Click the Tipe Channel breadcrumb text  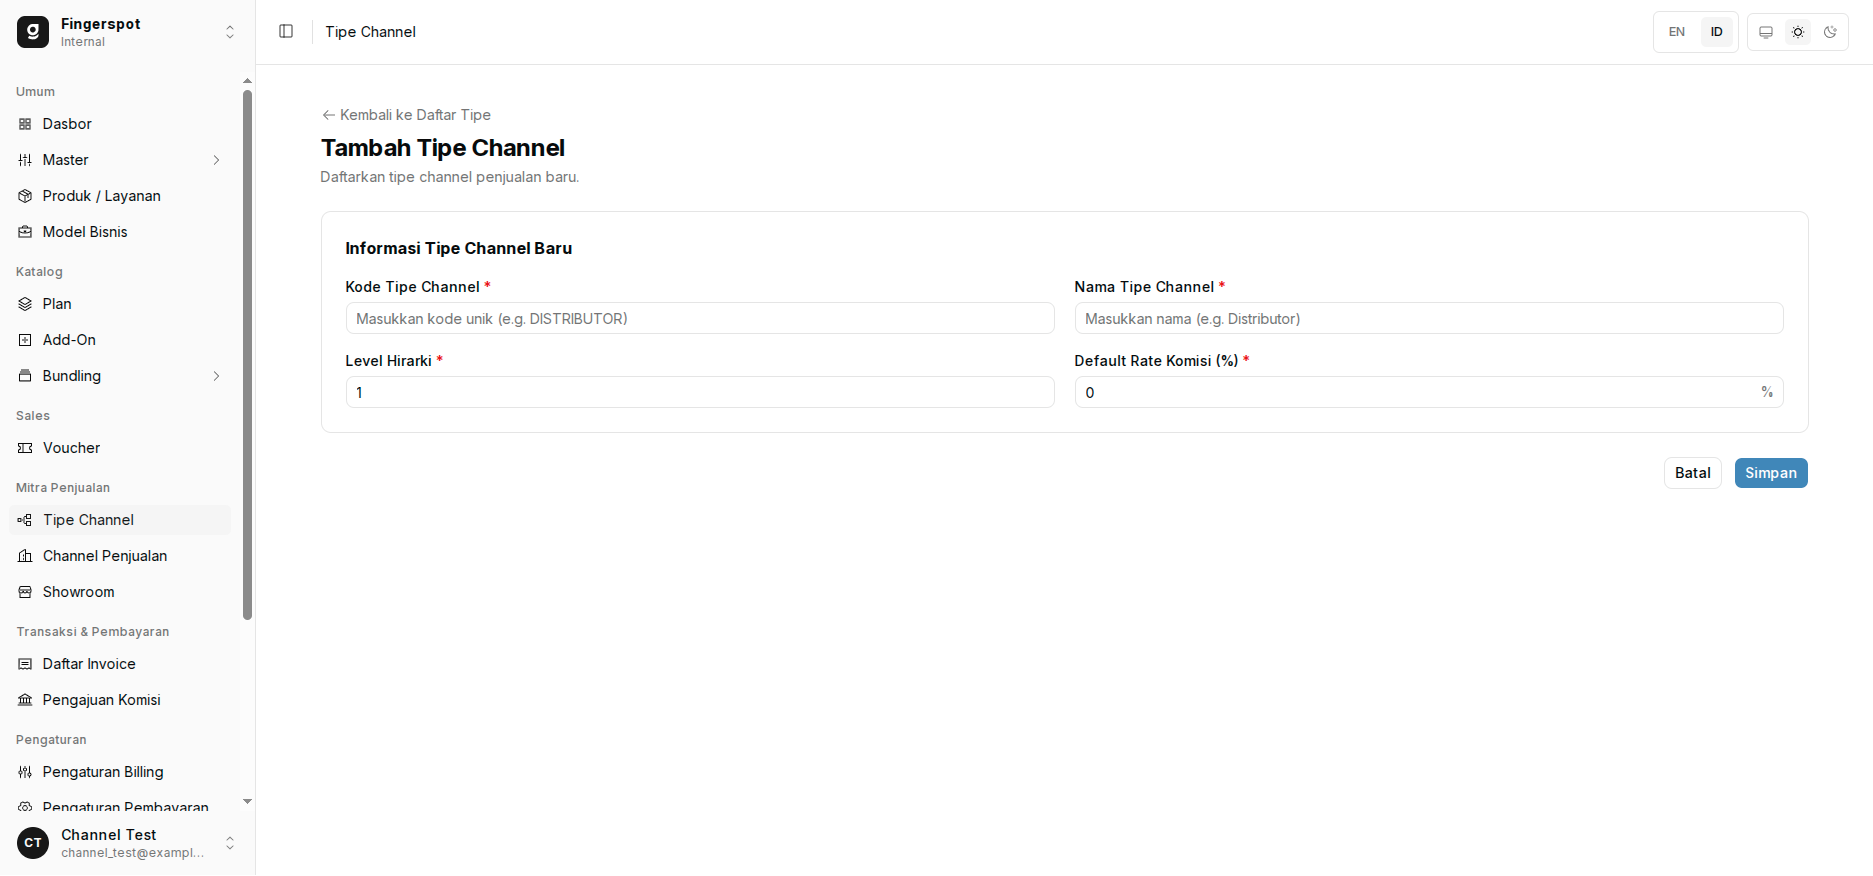pos(370,32)
